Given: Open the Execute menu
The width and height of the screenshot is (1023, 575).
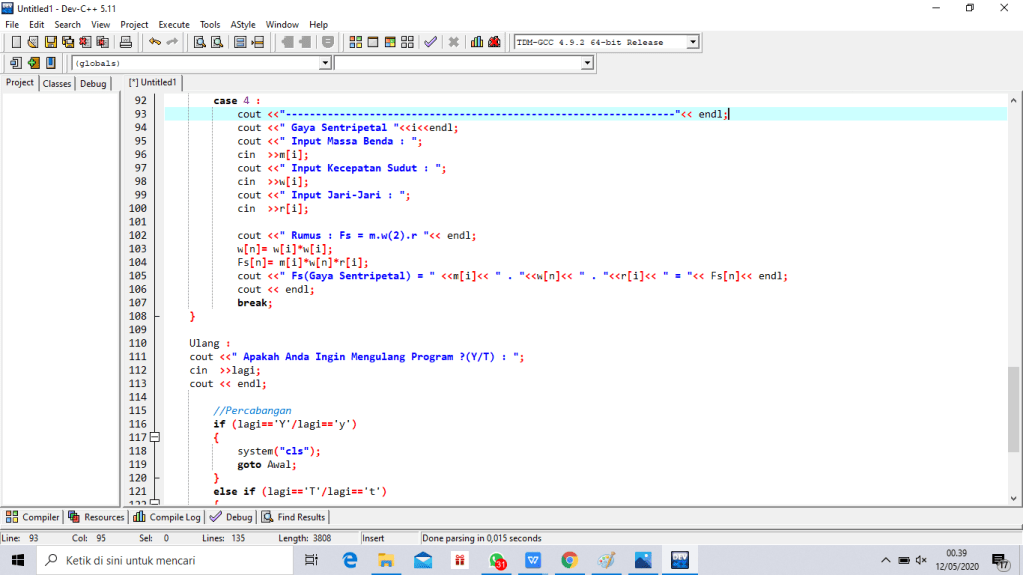Looking at the screenshot, I should pos(174,24).
